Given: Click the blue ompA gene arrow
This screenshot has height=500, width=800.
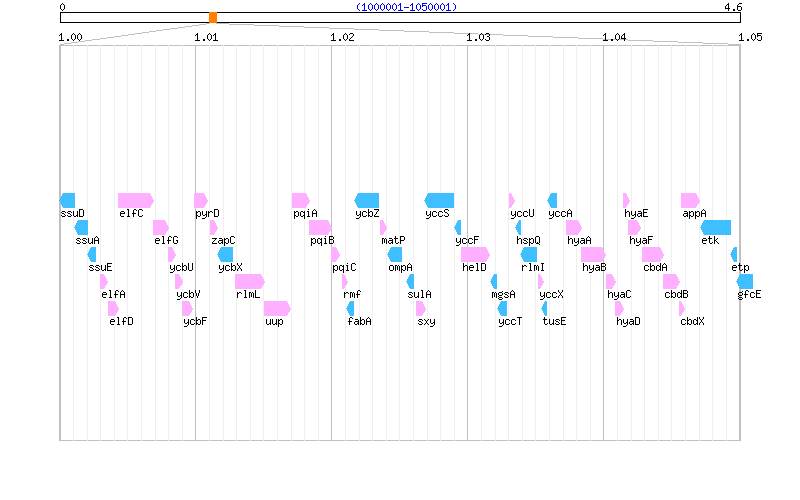Looking at the screenshot, I should [395, 254].
